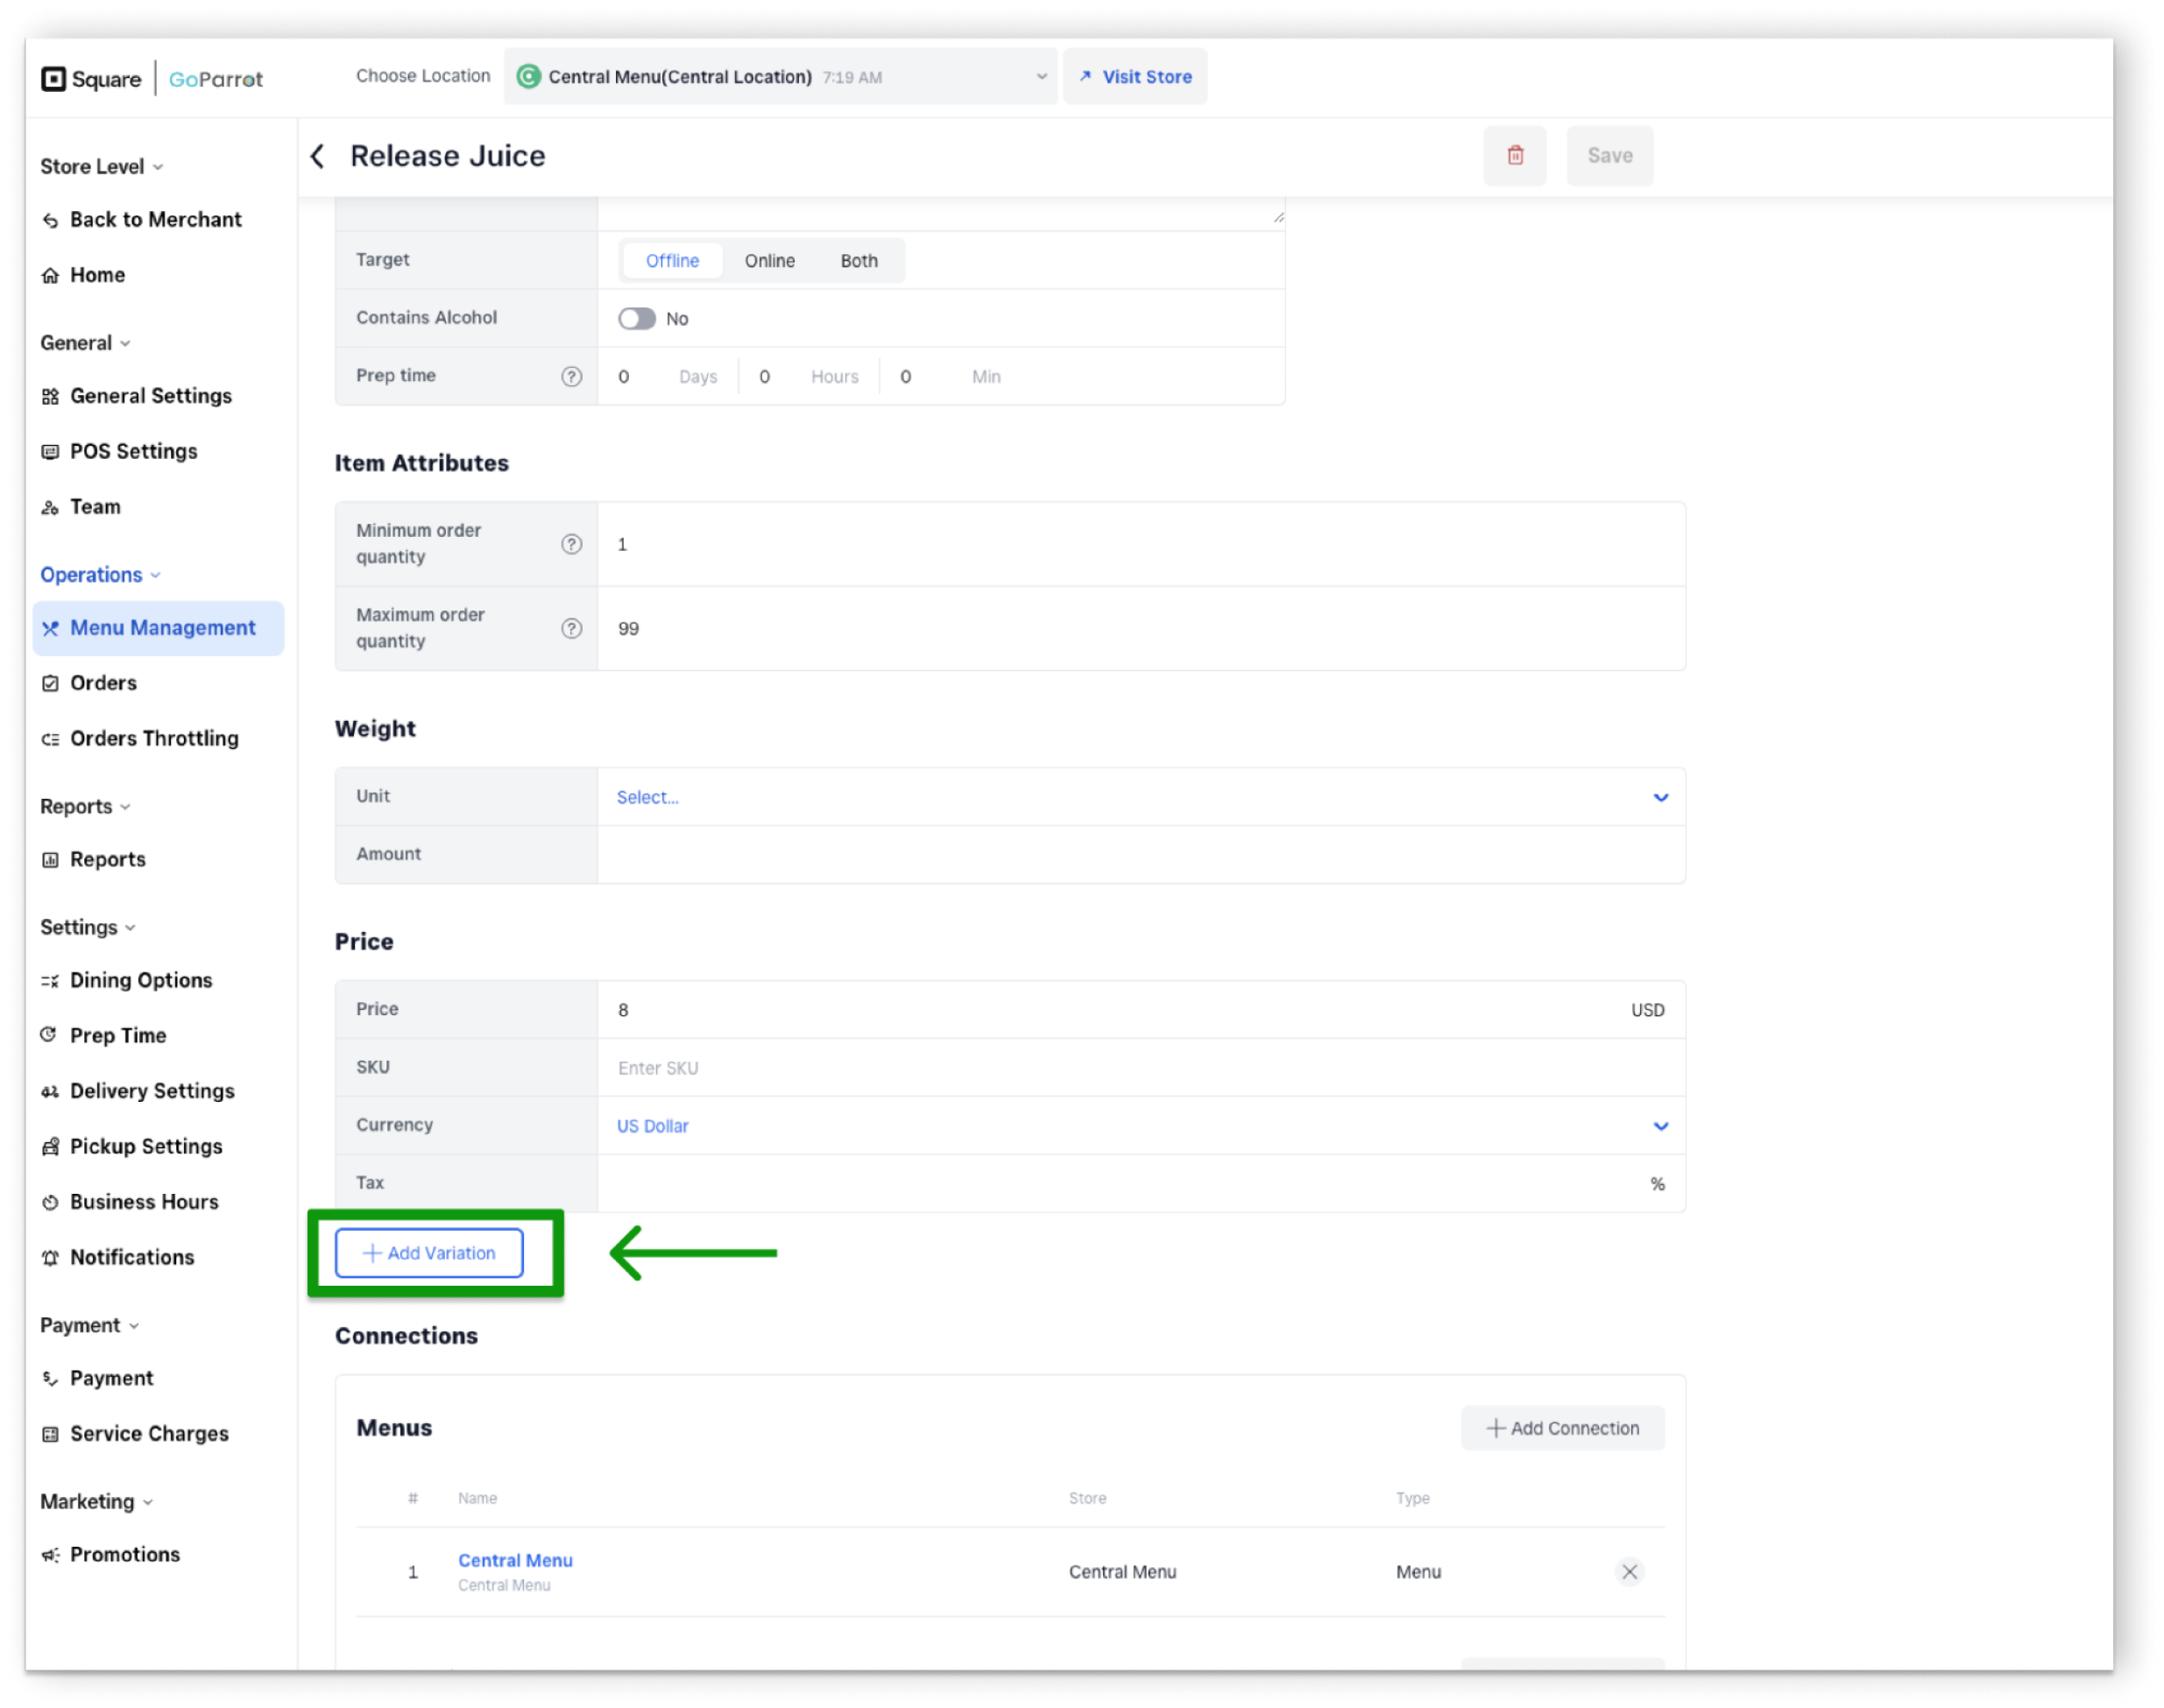Remove the Central Menu connection with X
2164x1708 pixels.
[x=1628, y=1571]
